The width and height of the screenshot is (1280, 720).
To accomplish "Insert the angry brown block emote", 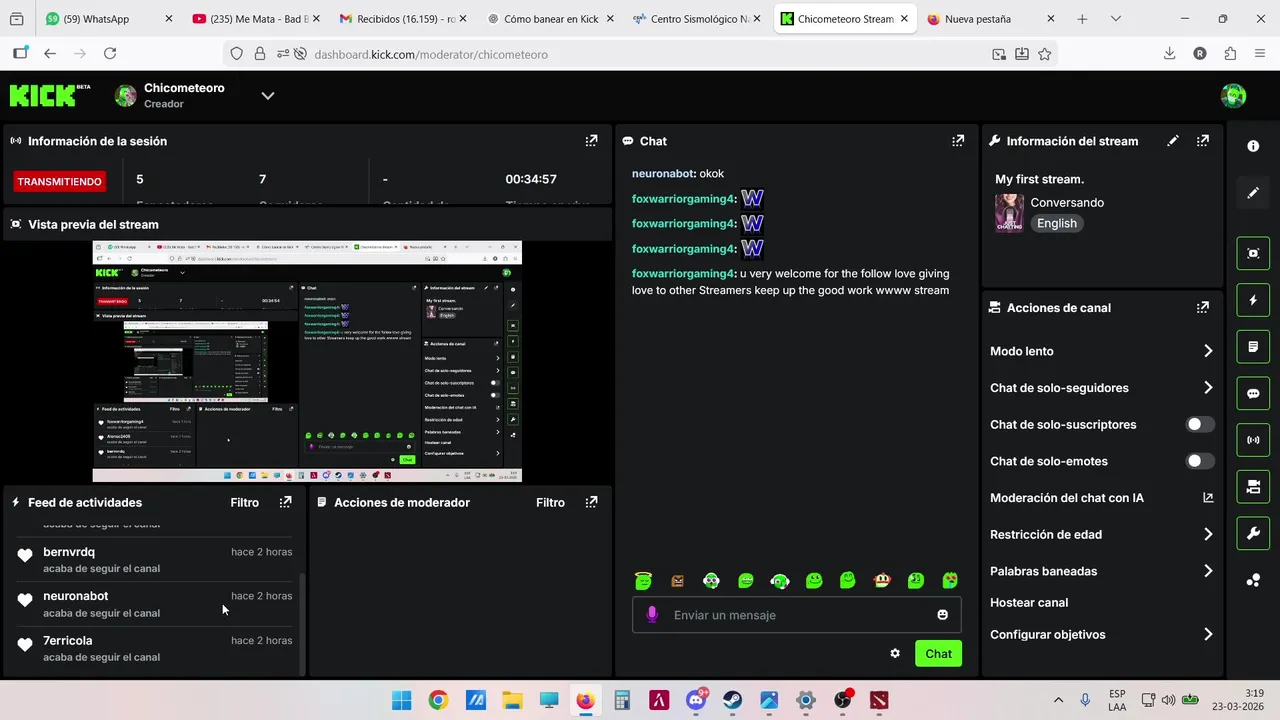I will pos(677,580).
